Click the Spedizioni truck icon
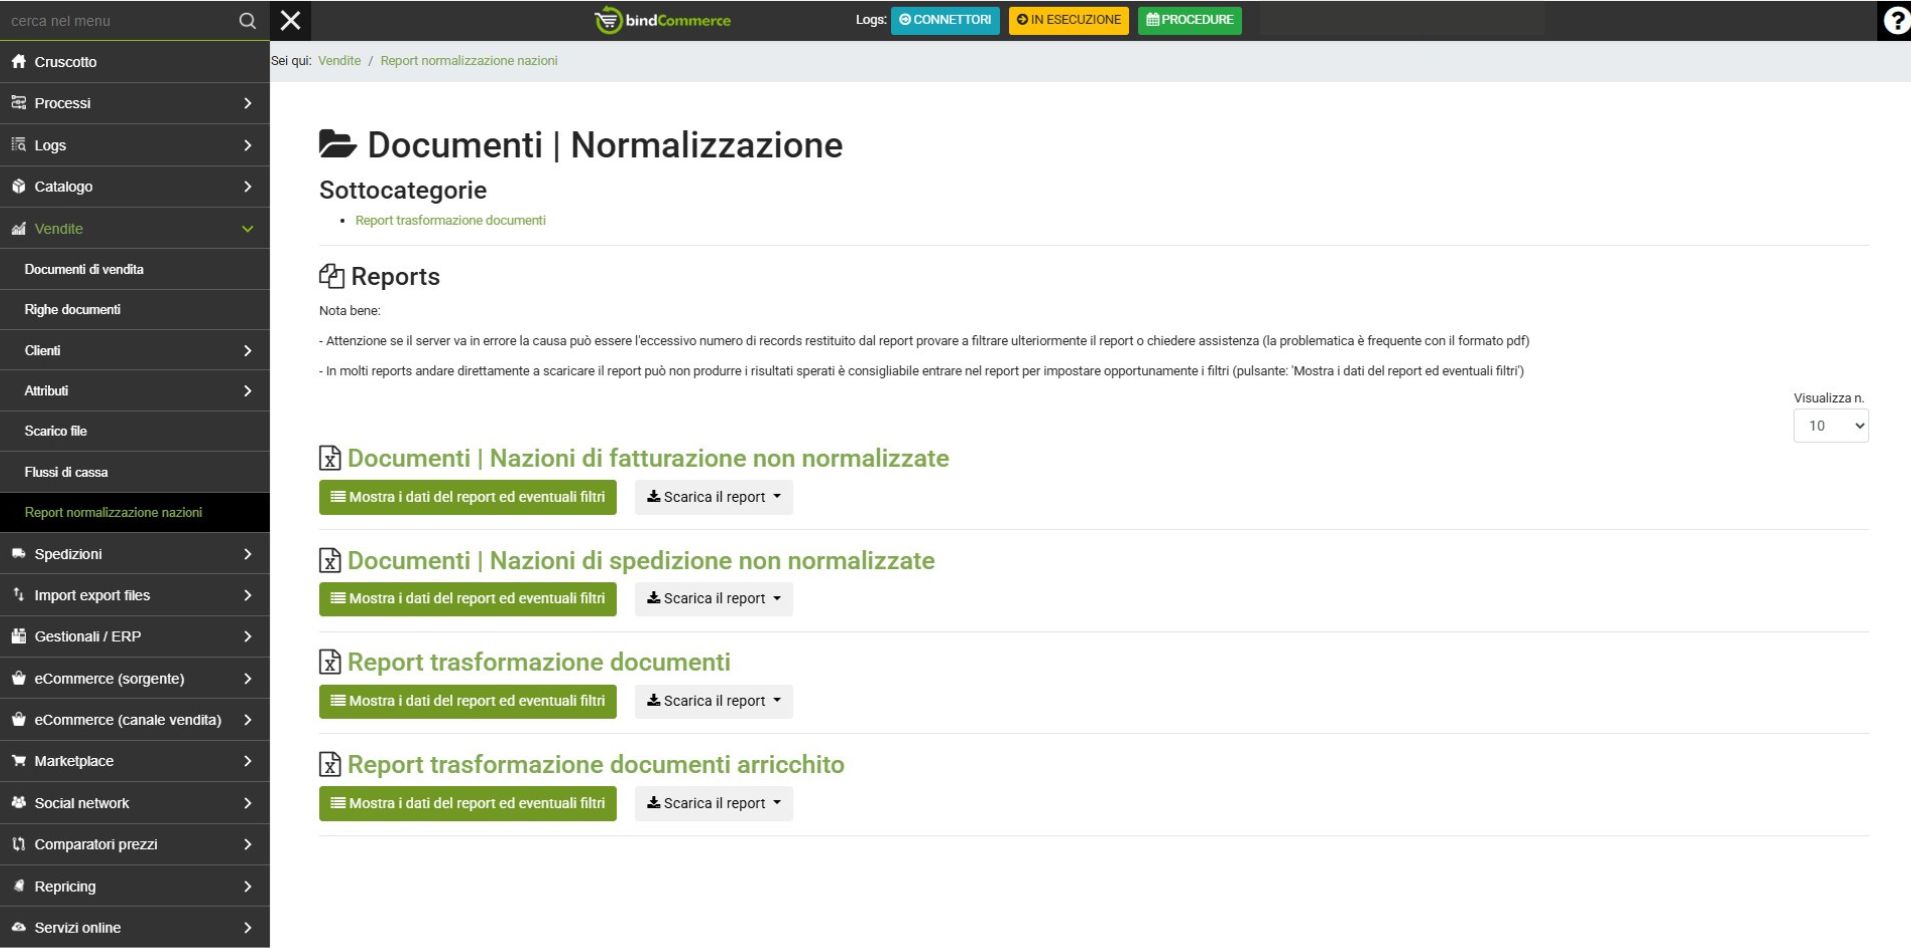Viewport: 1911px width, 949px height. click(x=19, y=554)
